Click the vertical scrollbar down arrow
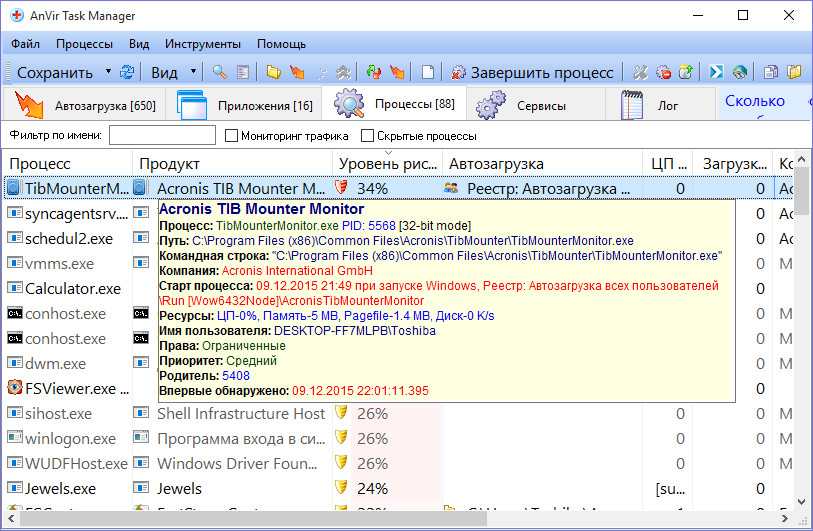The height and width of the screenshot is (531, 813). pos(801,501)
